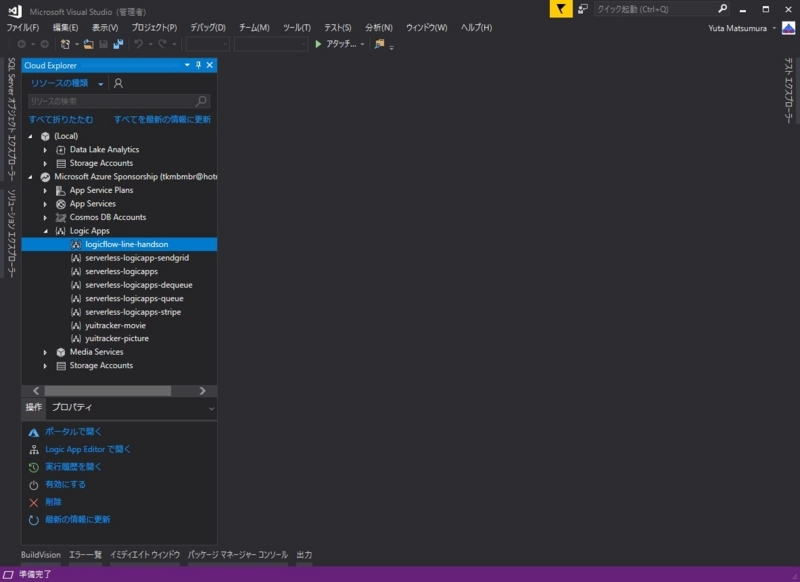Expand the Cosmos DB Accounts node
The image size is (800, 582).
click(45, 217)
